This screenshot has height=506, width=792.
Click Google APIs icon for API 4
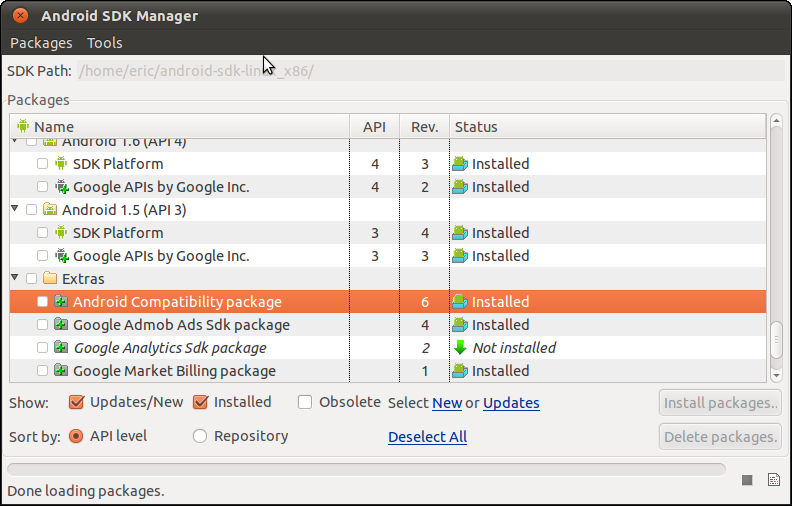click(x=62, y=186)
